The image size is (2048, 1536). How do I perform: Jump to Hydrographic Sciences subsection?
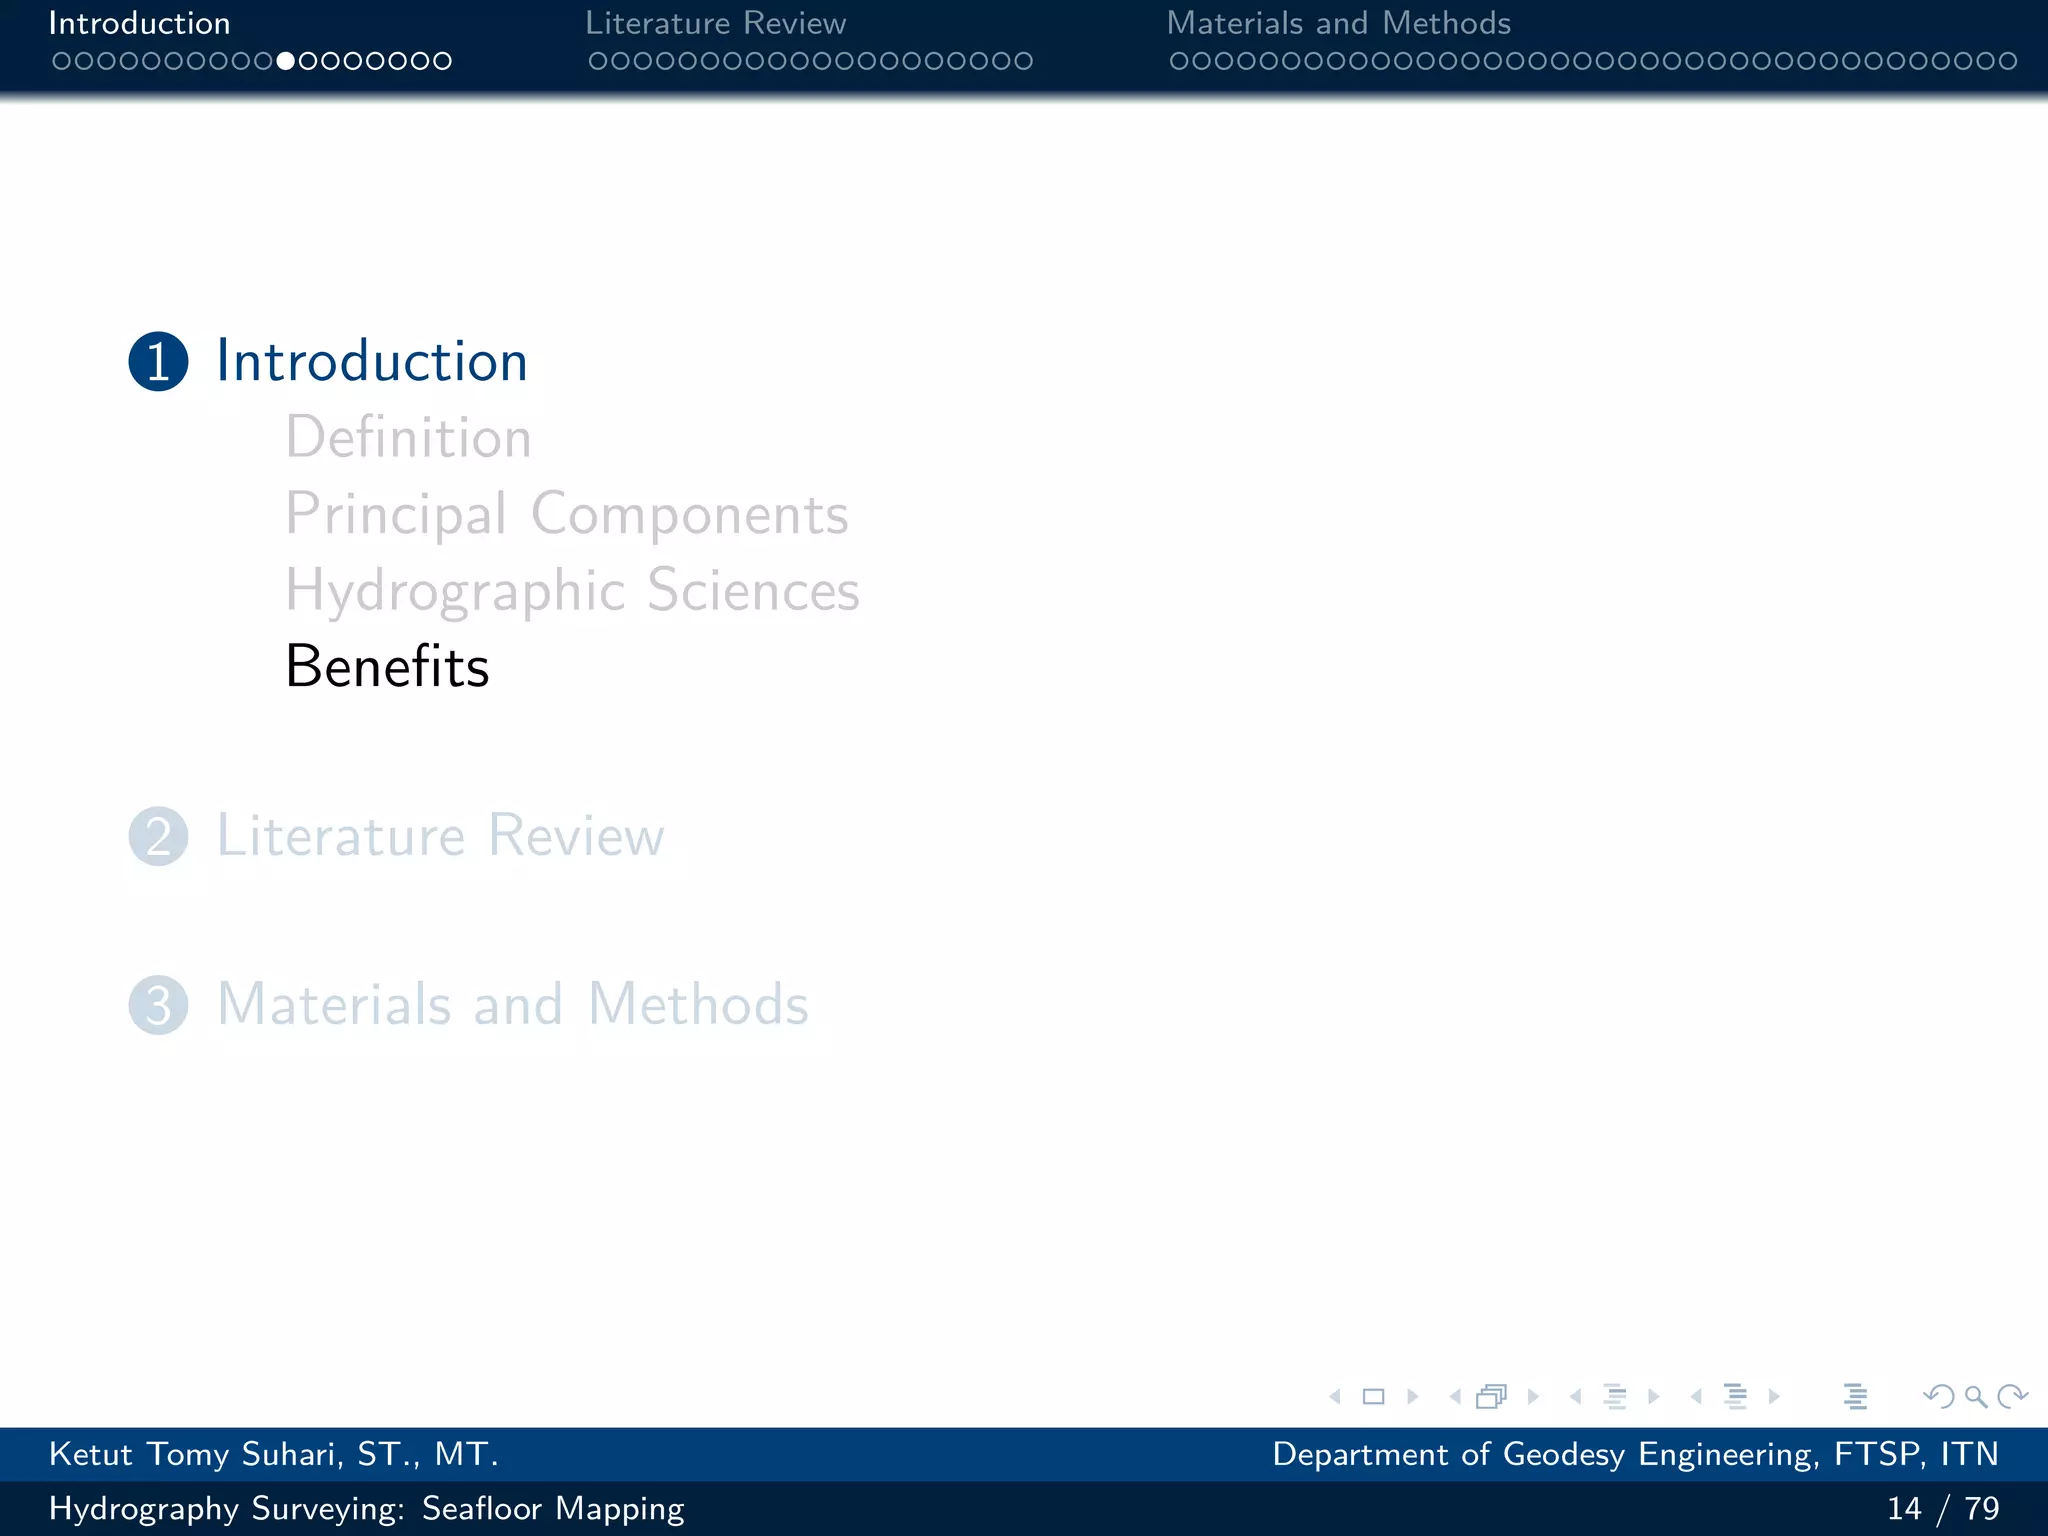[573, 591]
